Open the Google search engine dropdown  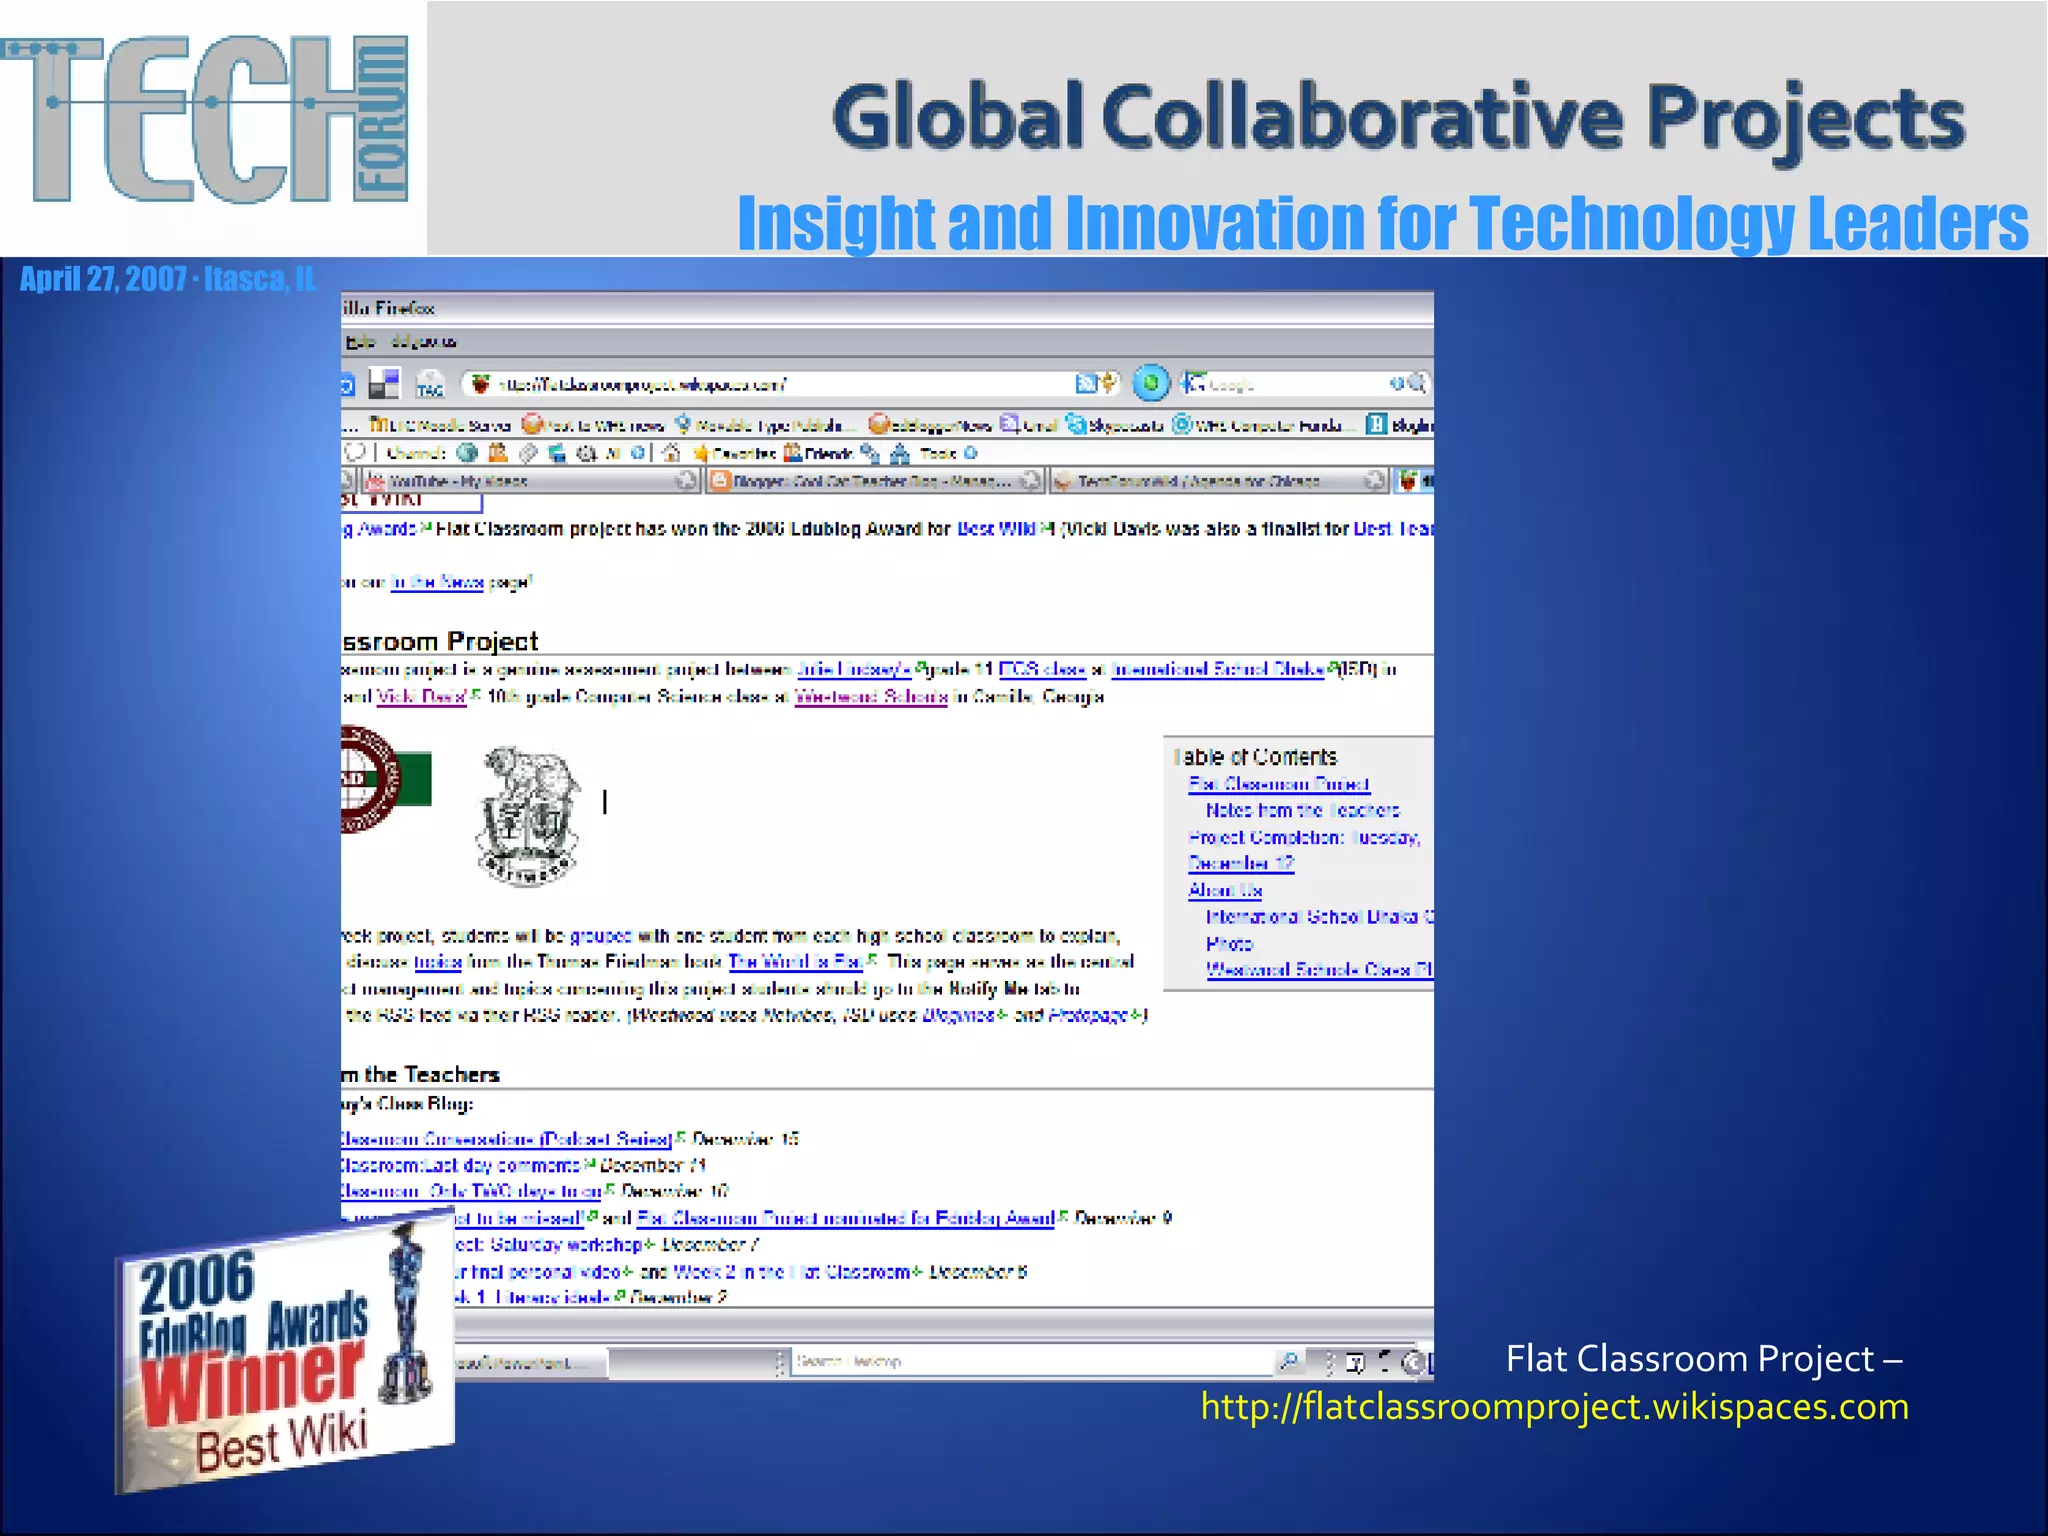1193,383
